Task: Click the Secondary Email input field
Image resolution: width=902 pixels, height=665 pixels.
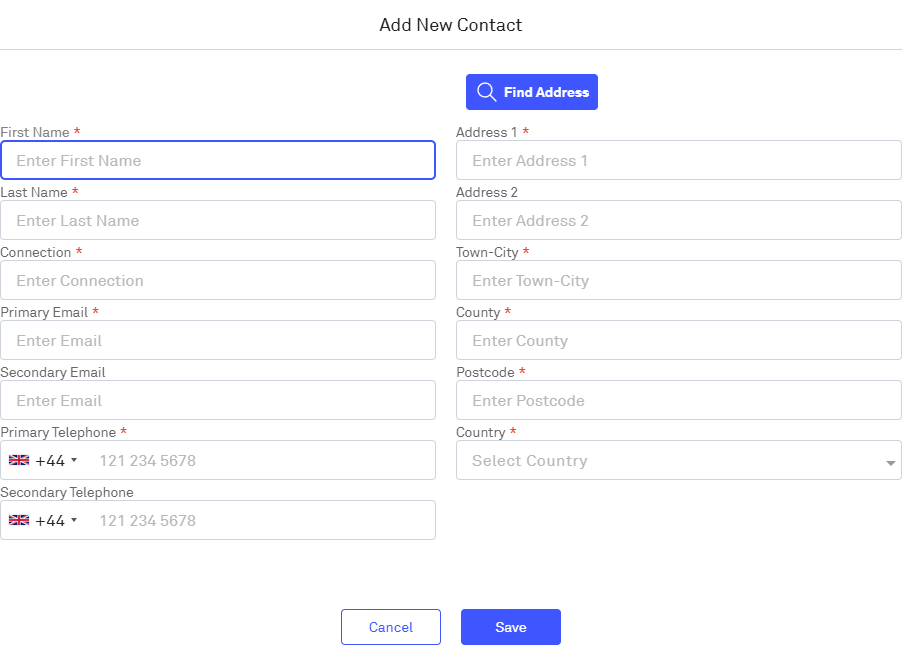Action: (218, 400)
